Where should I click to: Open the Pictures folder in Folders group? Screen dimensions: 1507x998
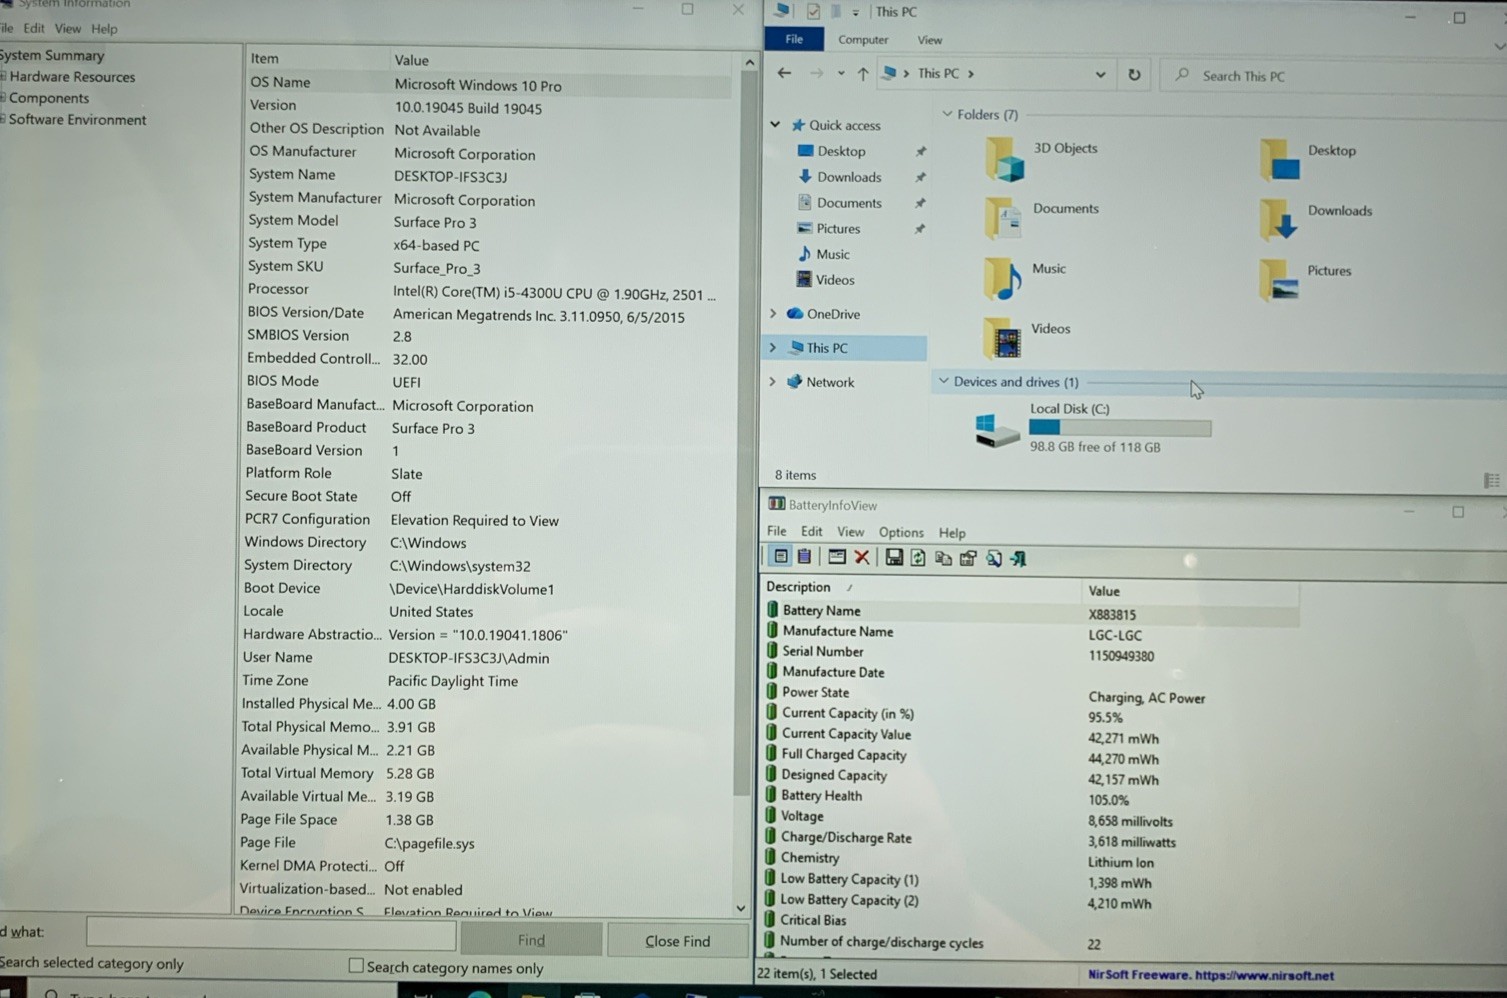pyautogui.click(x=1305, y=278)
